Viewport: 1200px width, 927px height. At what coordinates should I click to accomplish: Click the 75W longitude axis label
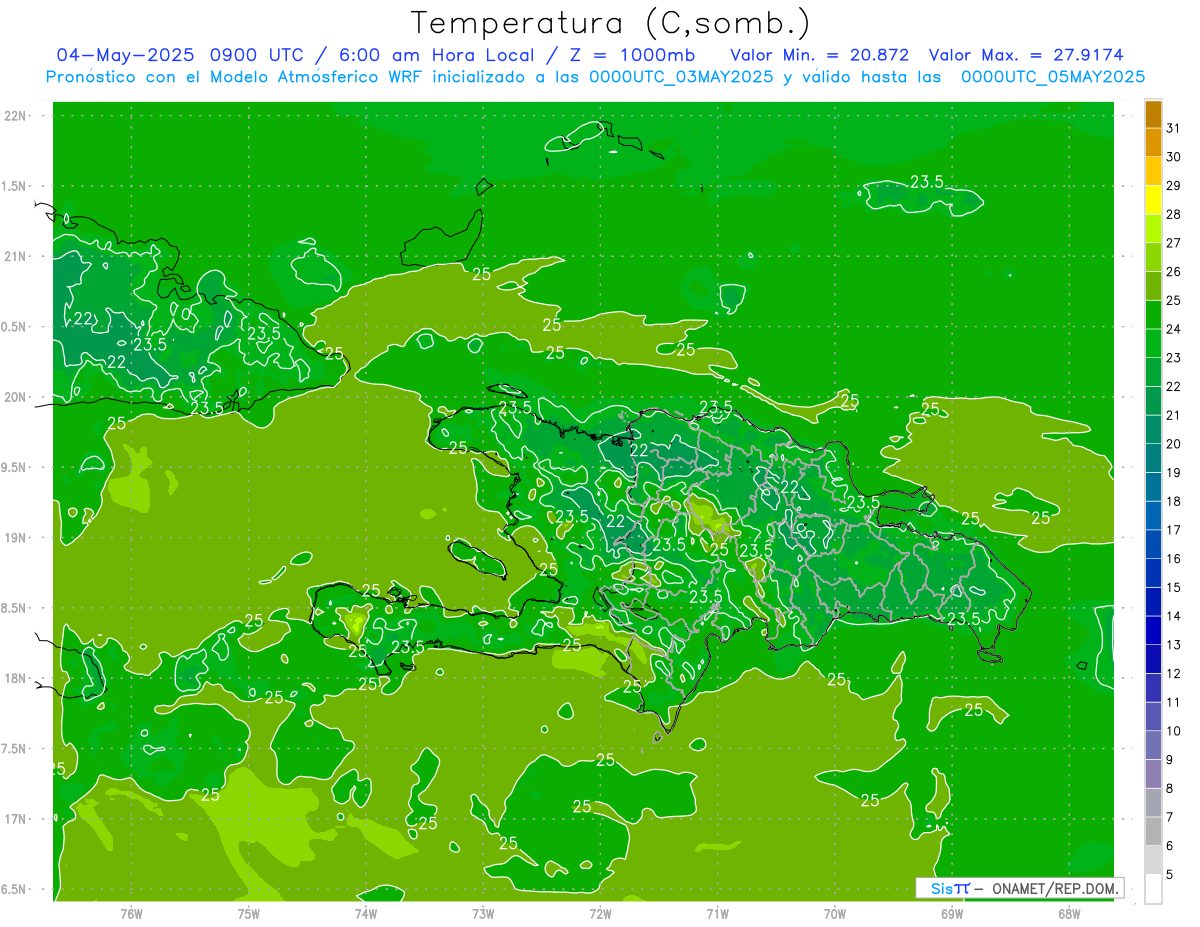(x=249, y=913)
